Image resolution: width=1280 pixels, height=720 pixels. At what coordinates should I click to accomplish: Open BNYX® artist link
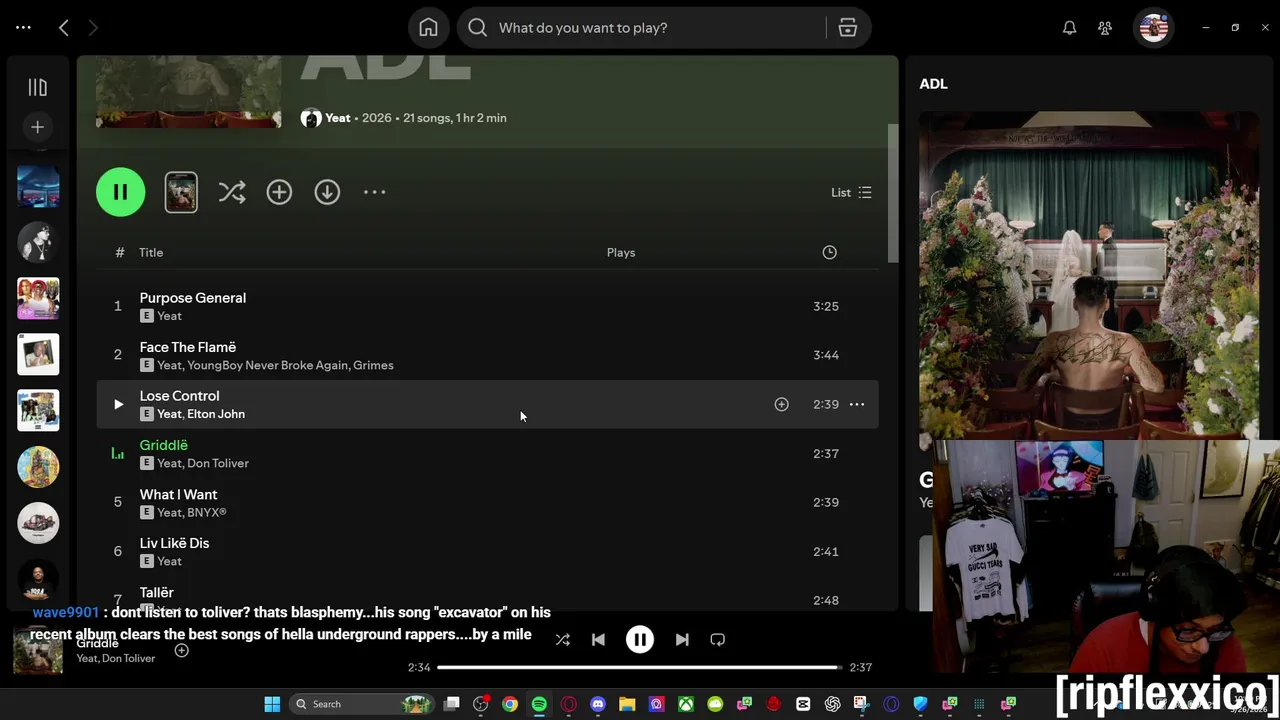click(x=207, y=512)
